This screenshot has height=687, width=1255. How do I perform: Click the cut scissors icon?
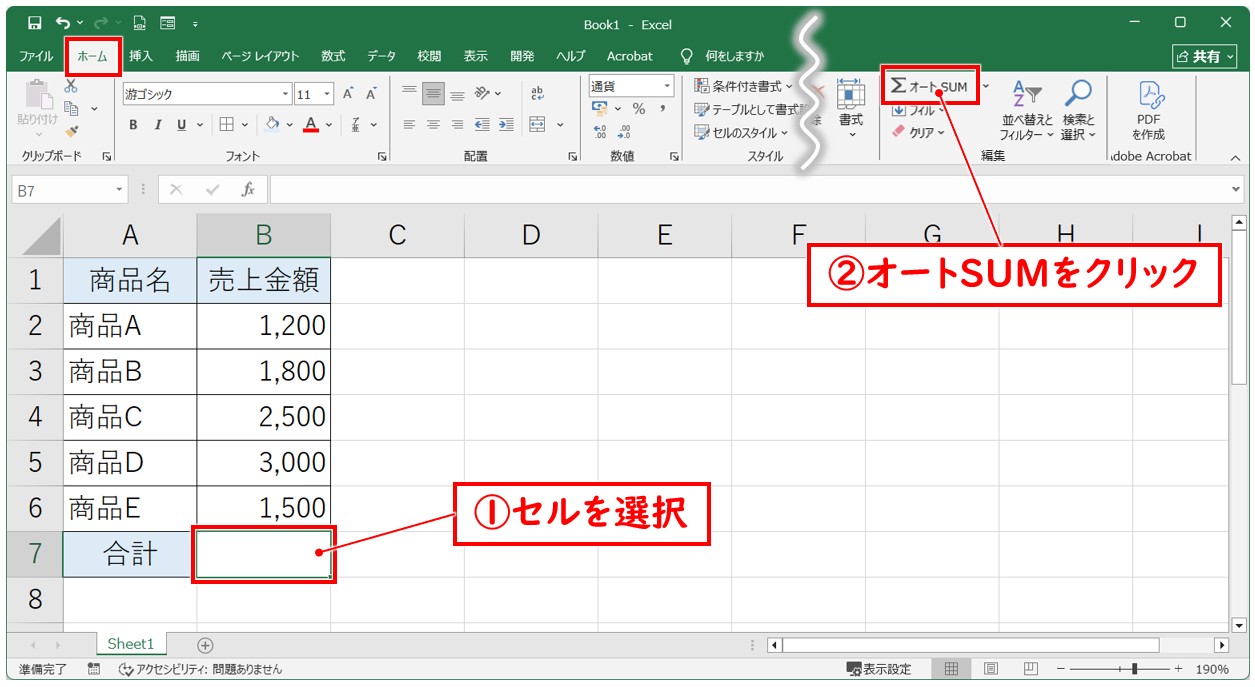[71, 87]
